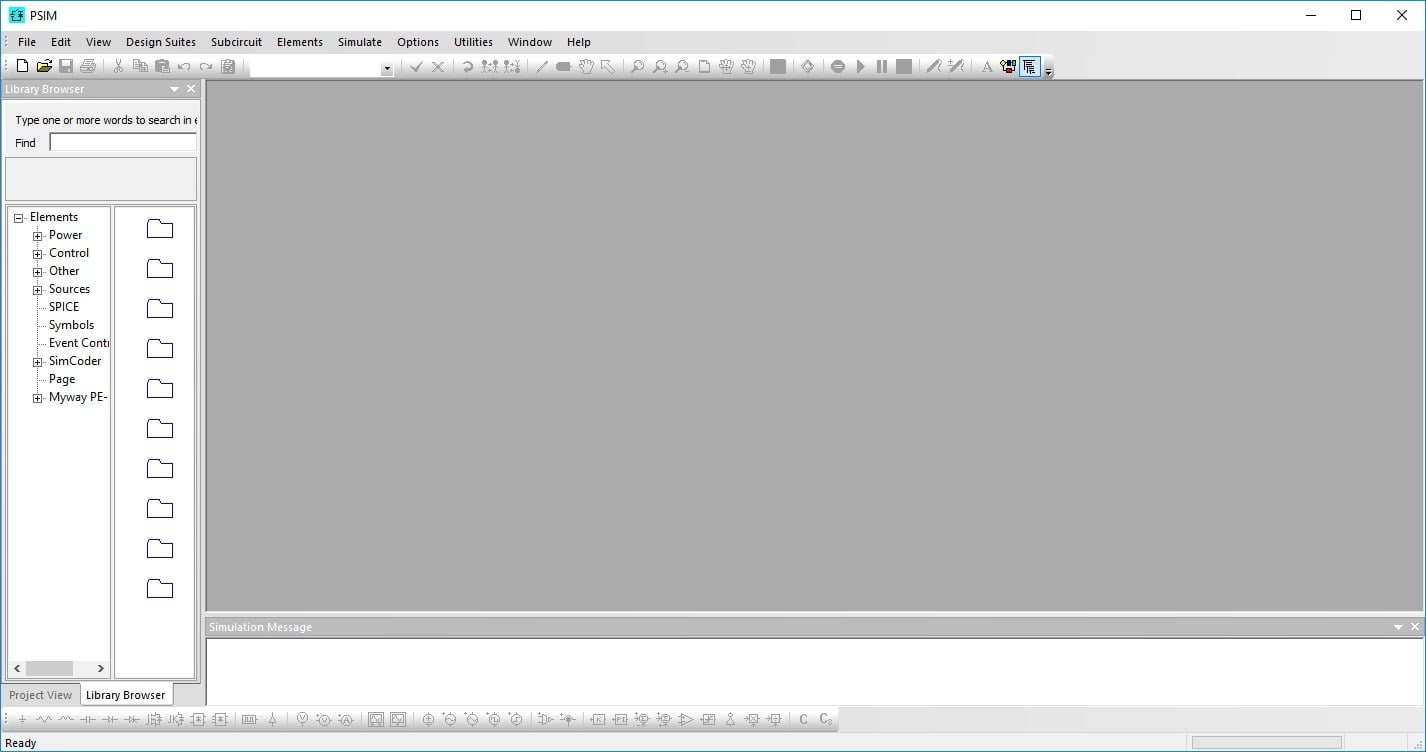This screenshot has height=752, width=1426.
Task: Open the Options menu
Action: (418, 42)
